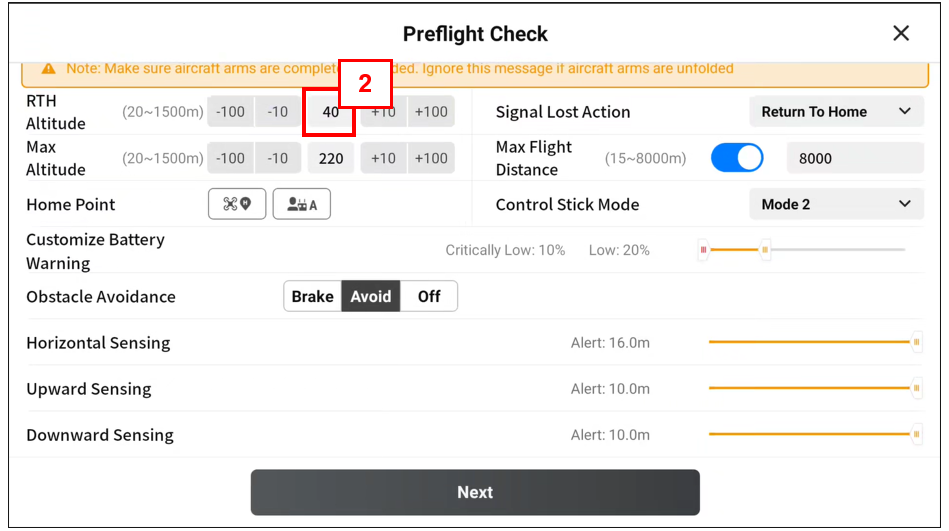Viewport: 949px width, 531px height.
Task: Click the Max Altitude value field
Action: (331, 158)
